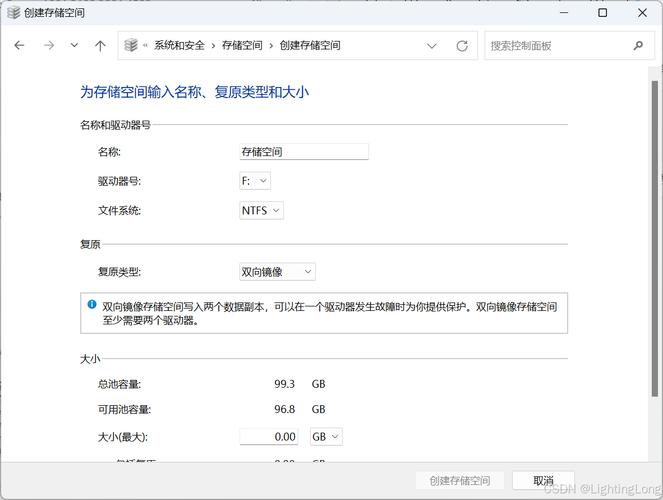Click the control panel icon in address bar
Viewport: 663px width, 500px height.
click(x=131, y=45)
